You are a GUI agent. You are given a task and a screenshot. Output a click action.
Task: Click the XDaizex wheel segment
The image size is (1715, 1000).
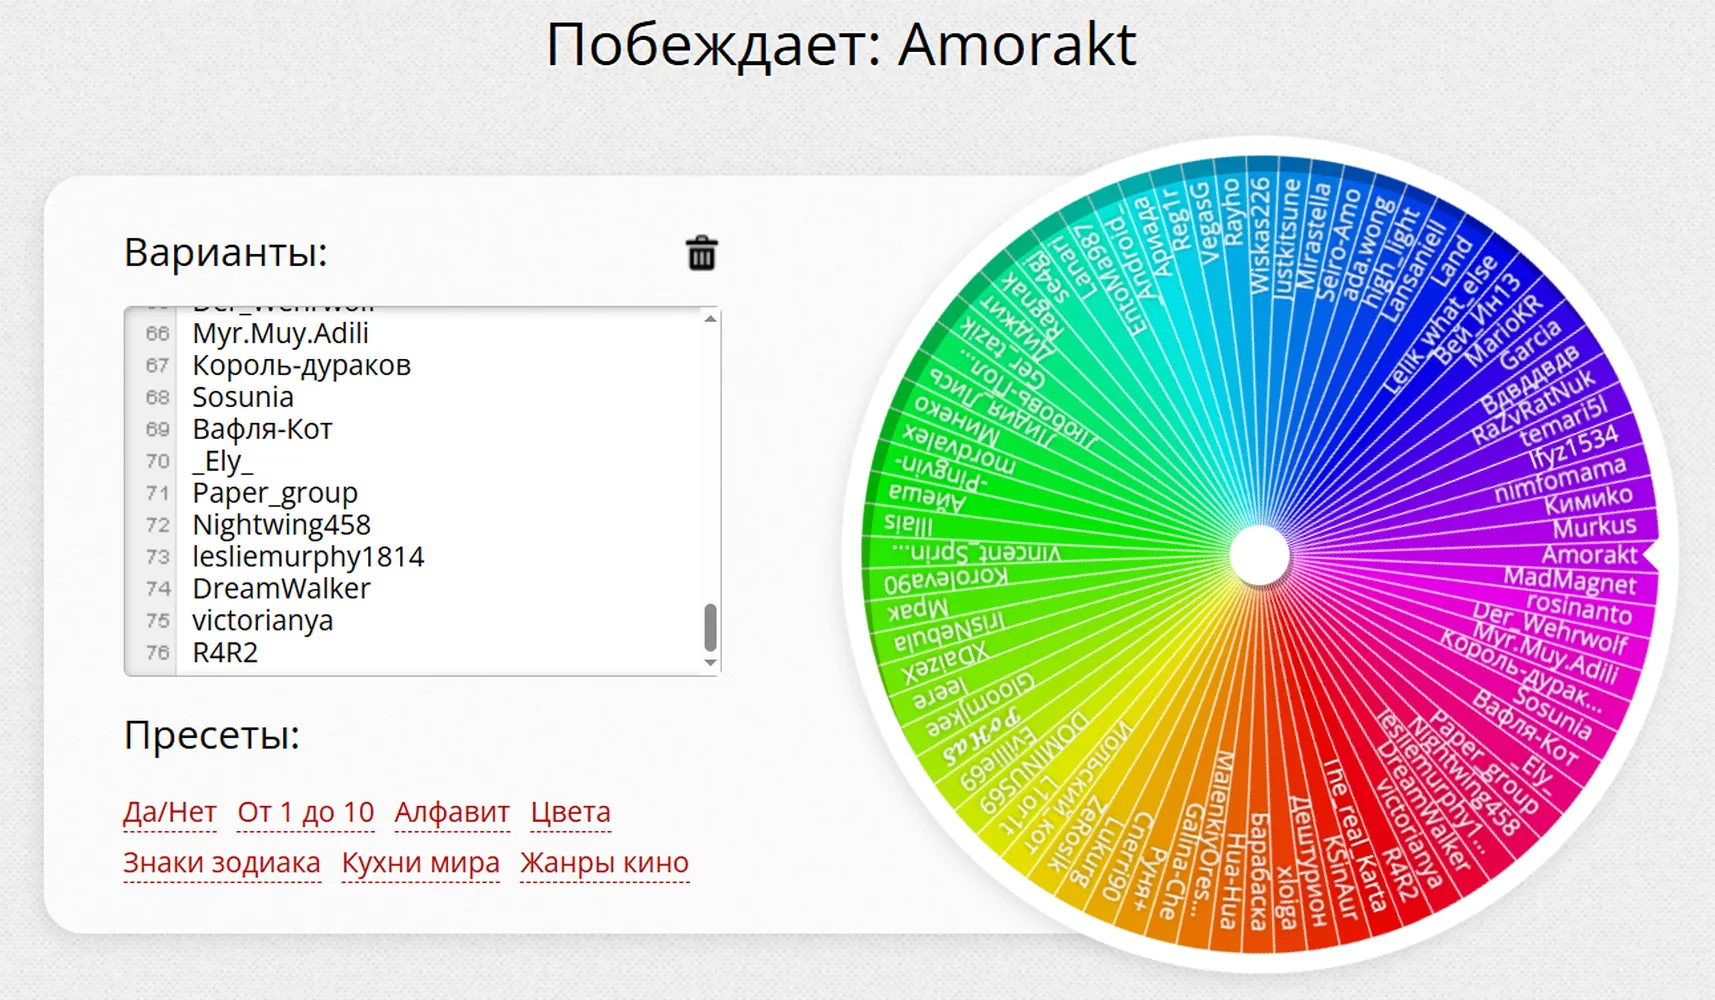(944, 663)
